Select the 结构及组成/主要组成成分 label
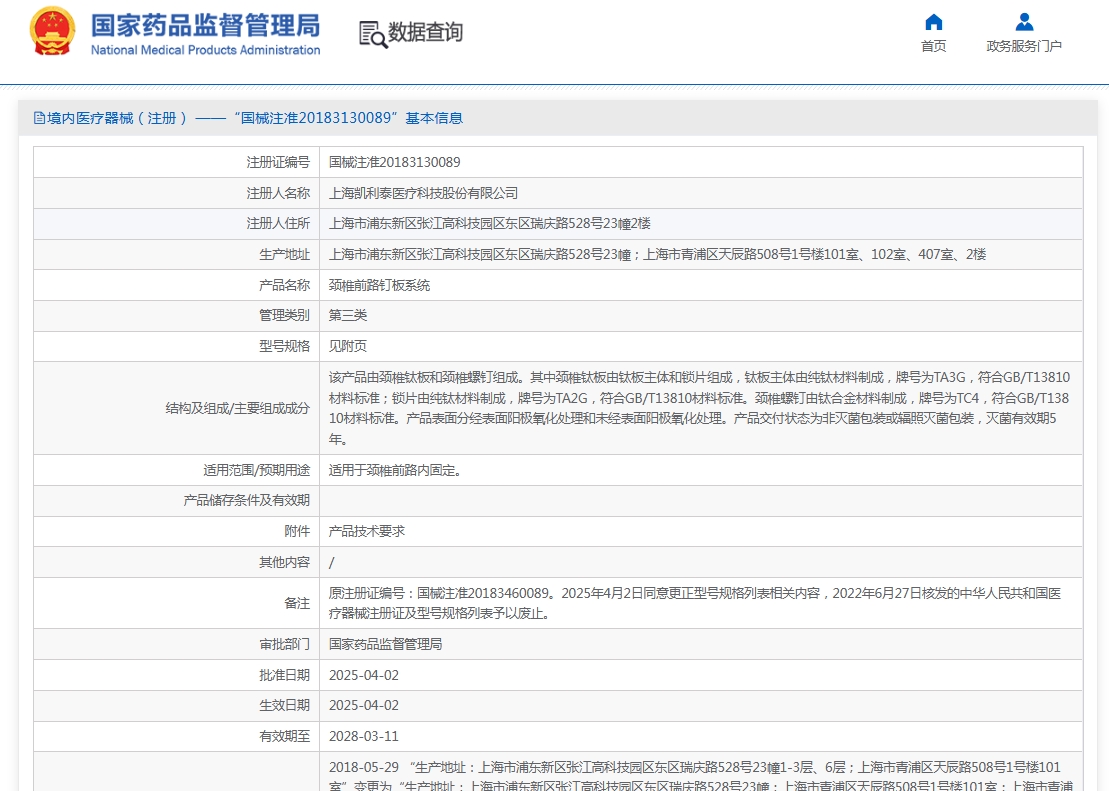Screen dimensions: 1109x791 click(238, 408)
